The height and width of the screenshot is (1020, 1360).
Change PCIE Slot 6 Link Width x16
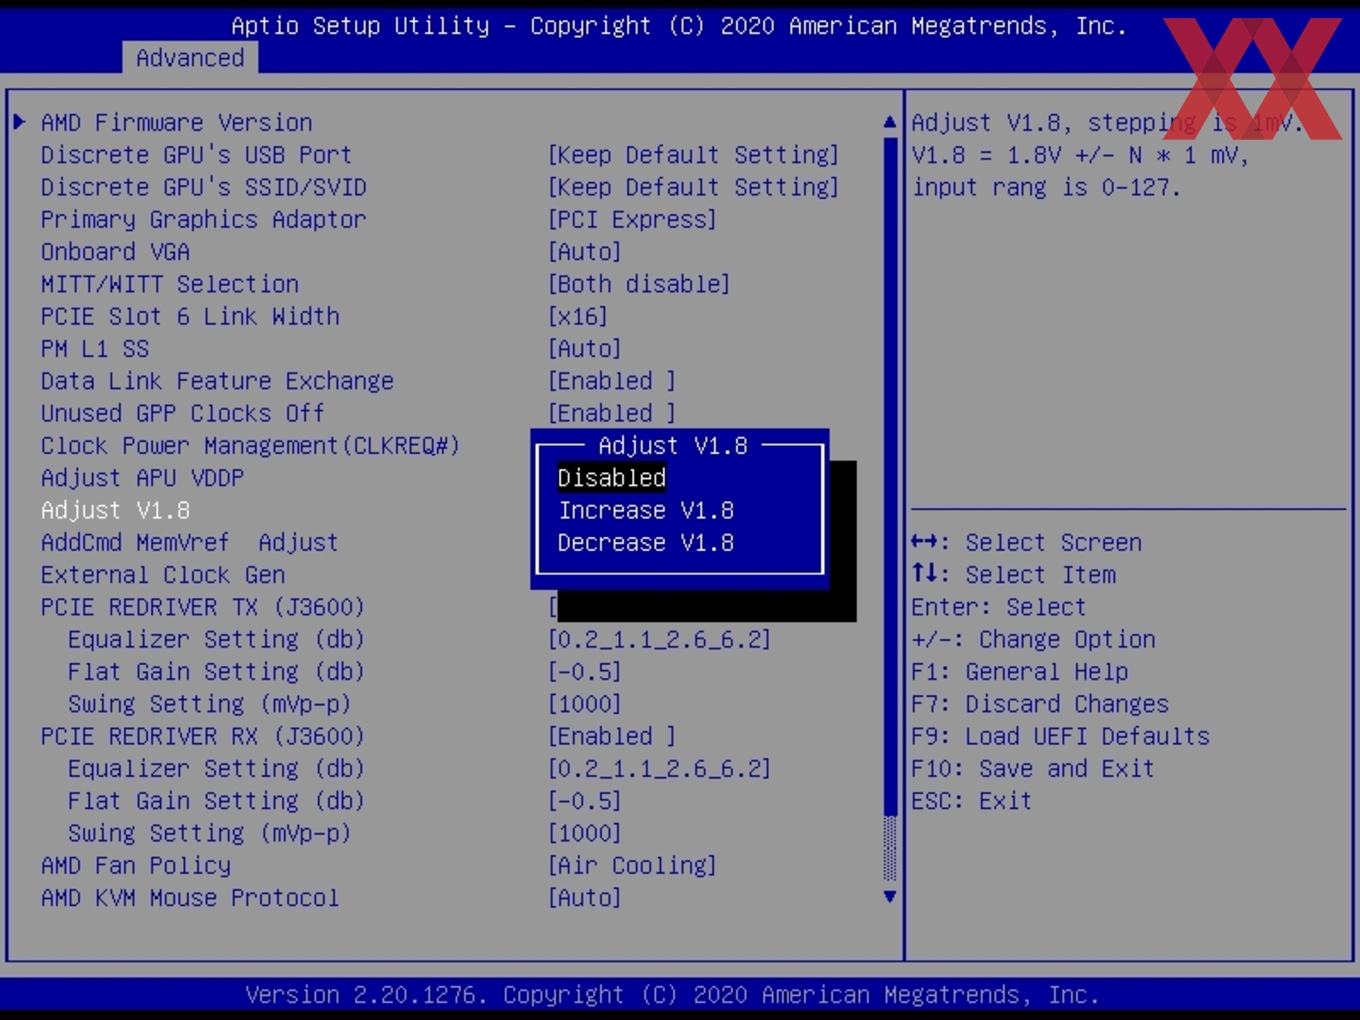coord(578,317)
